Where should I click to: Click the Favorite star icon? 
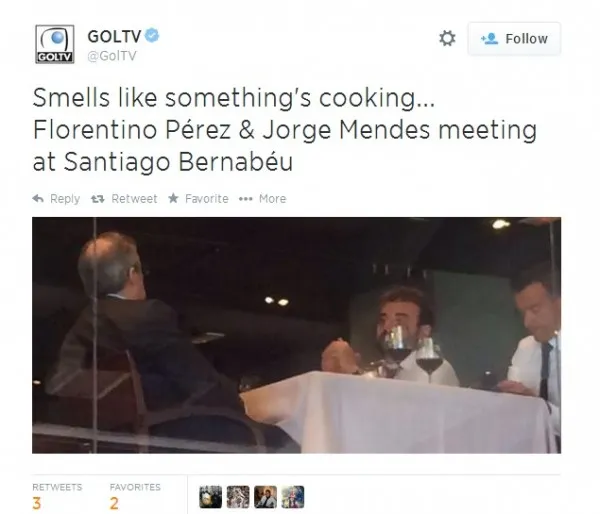point(173,198)
